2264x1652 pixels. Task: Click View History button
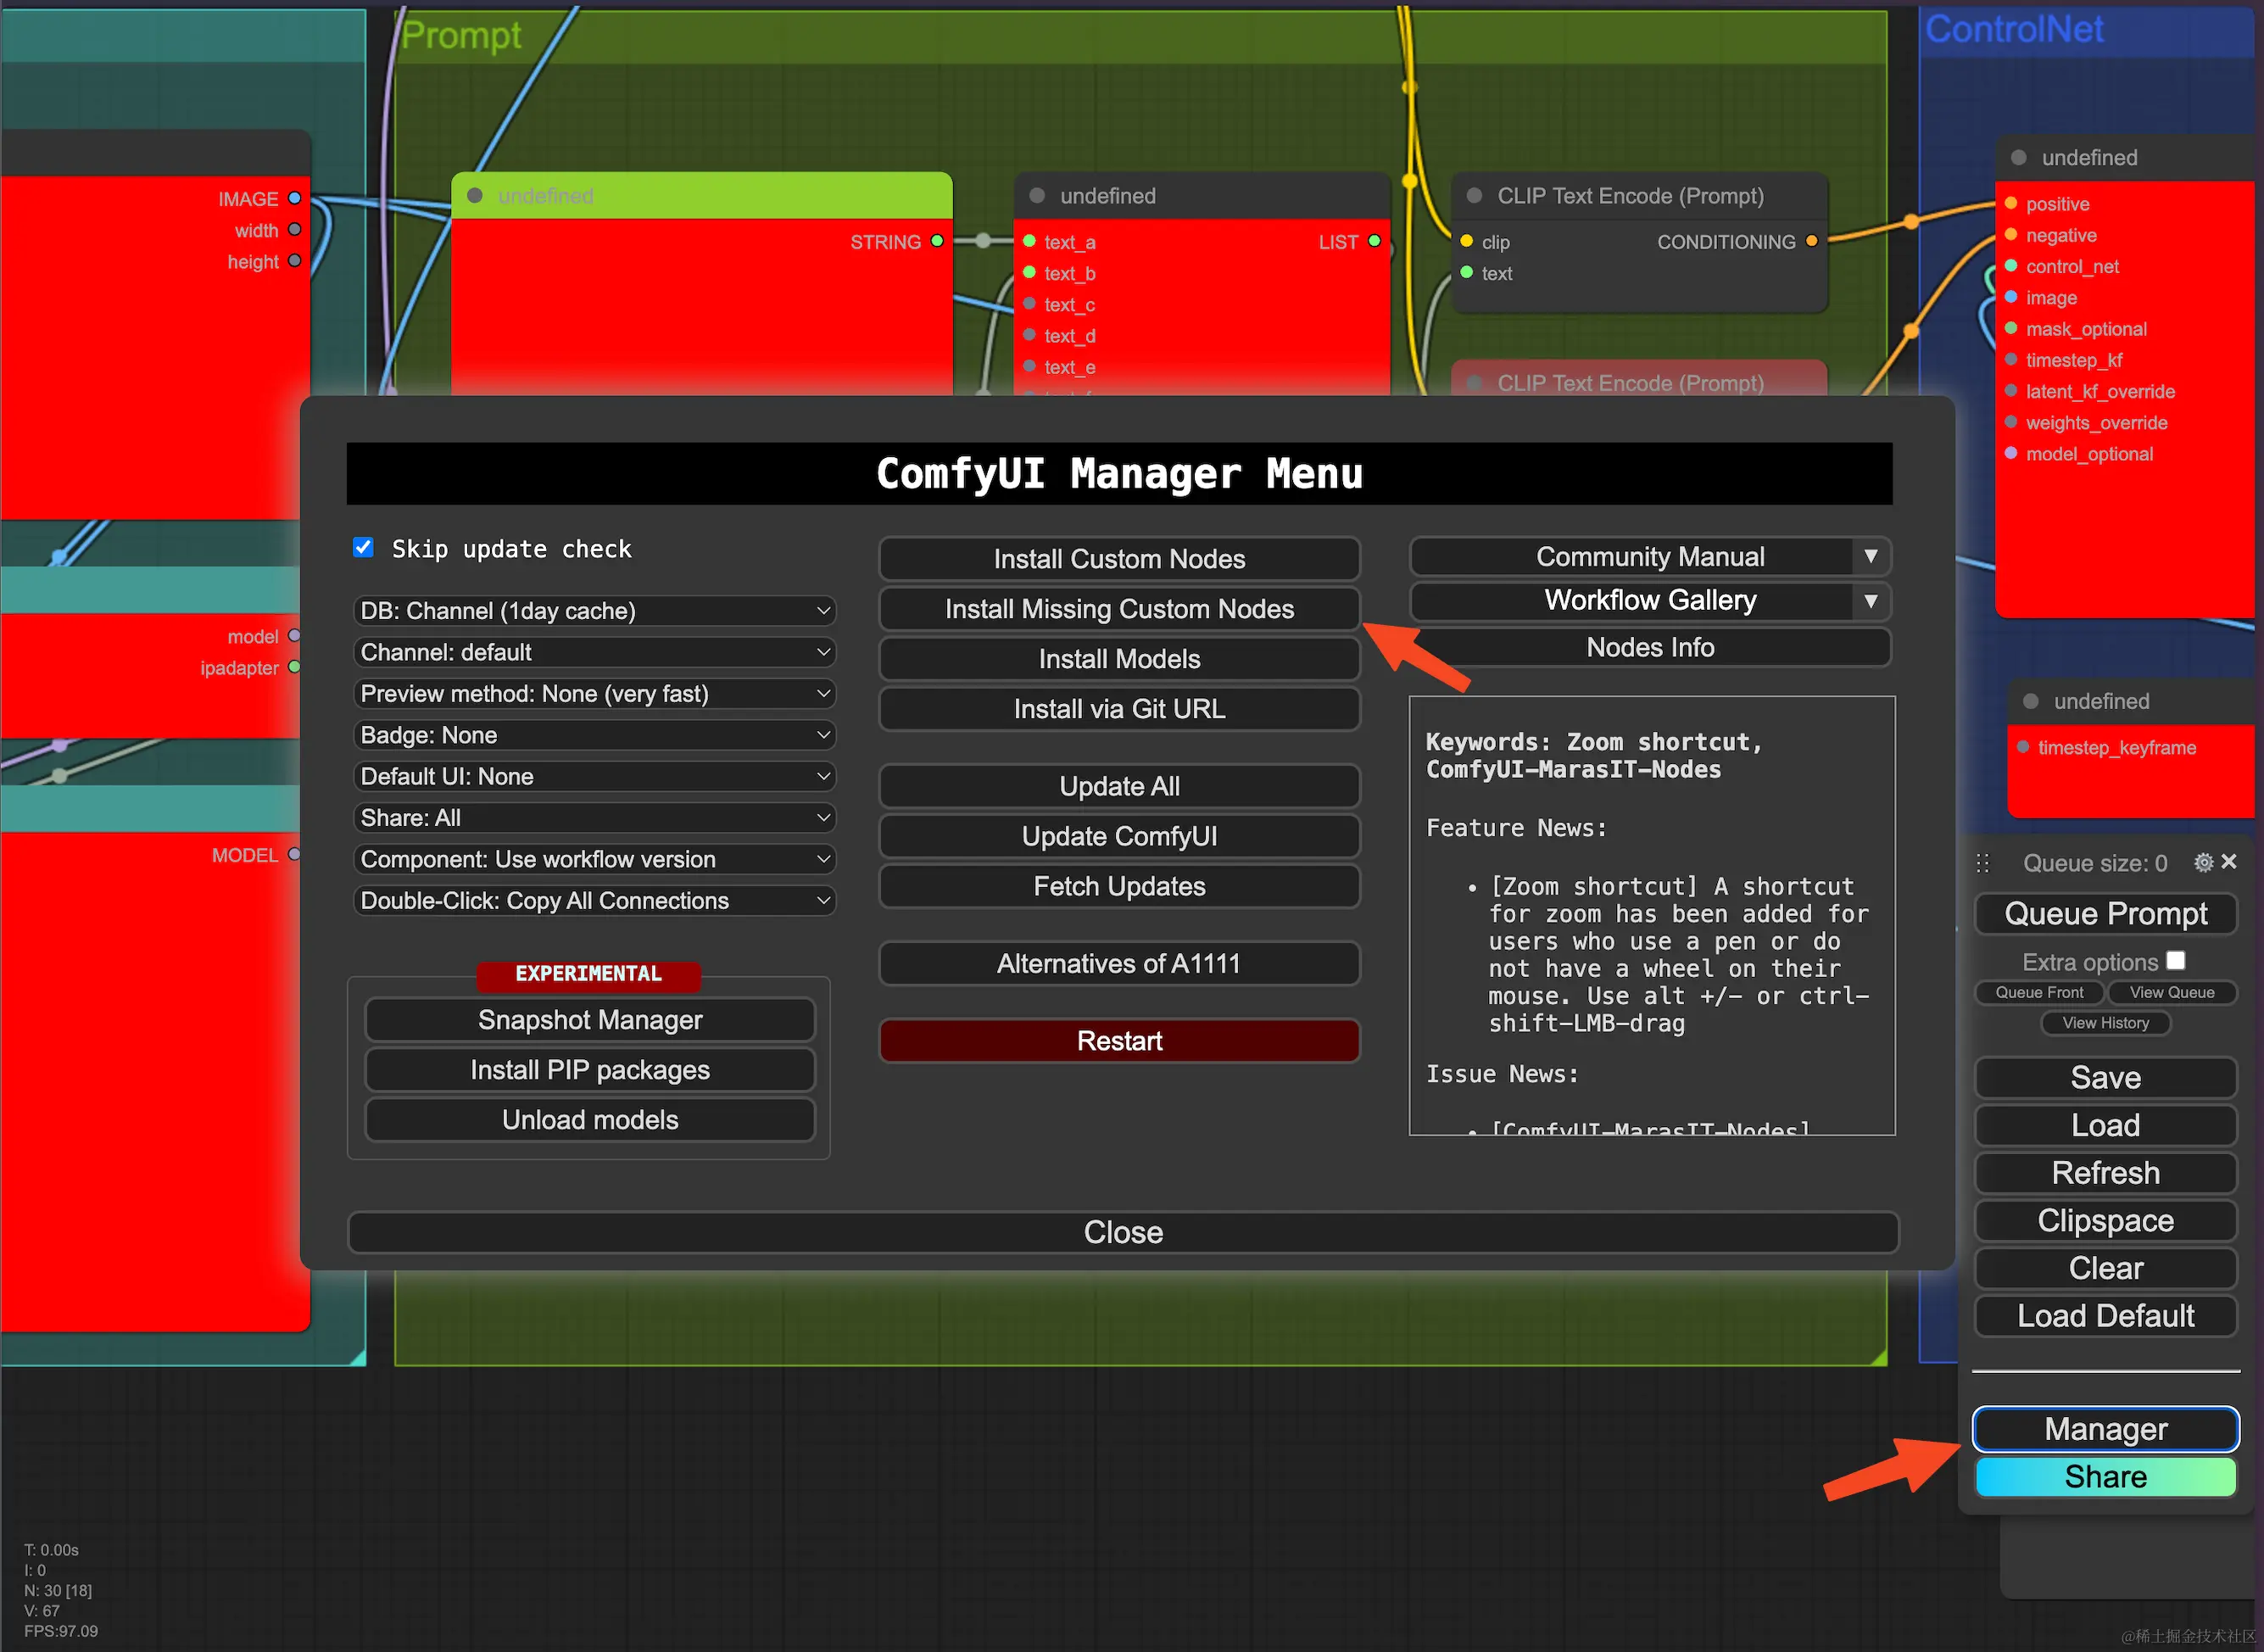pyautogui.click(x=2105, y=1023)
